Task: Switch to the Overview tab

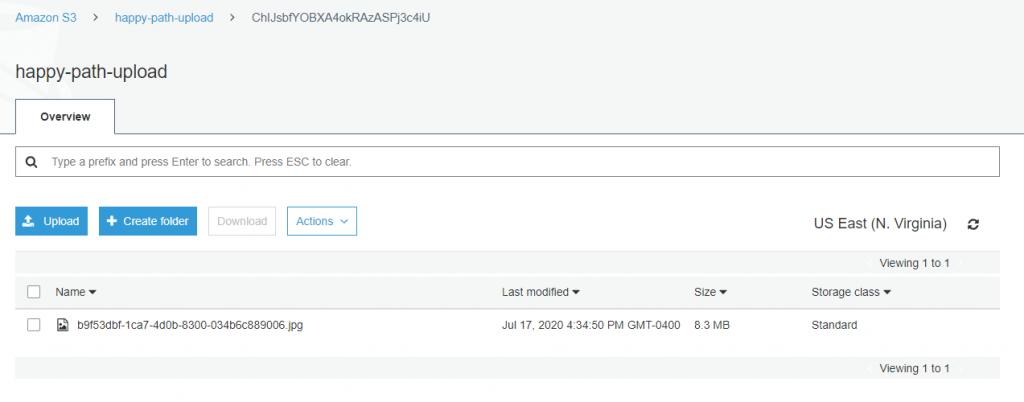Action: point(65,117)
